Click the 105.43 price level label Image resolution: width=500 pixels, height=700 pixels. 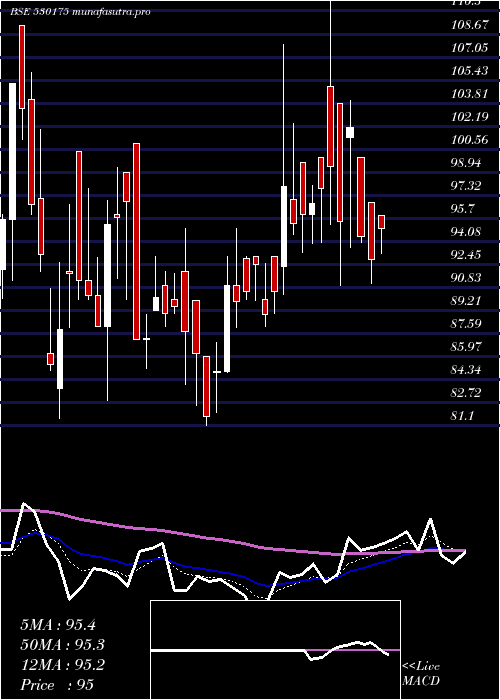(469, 71)
